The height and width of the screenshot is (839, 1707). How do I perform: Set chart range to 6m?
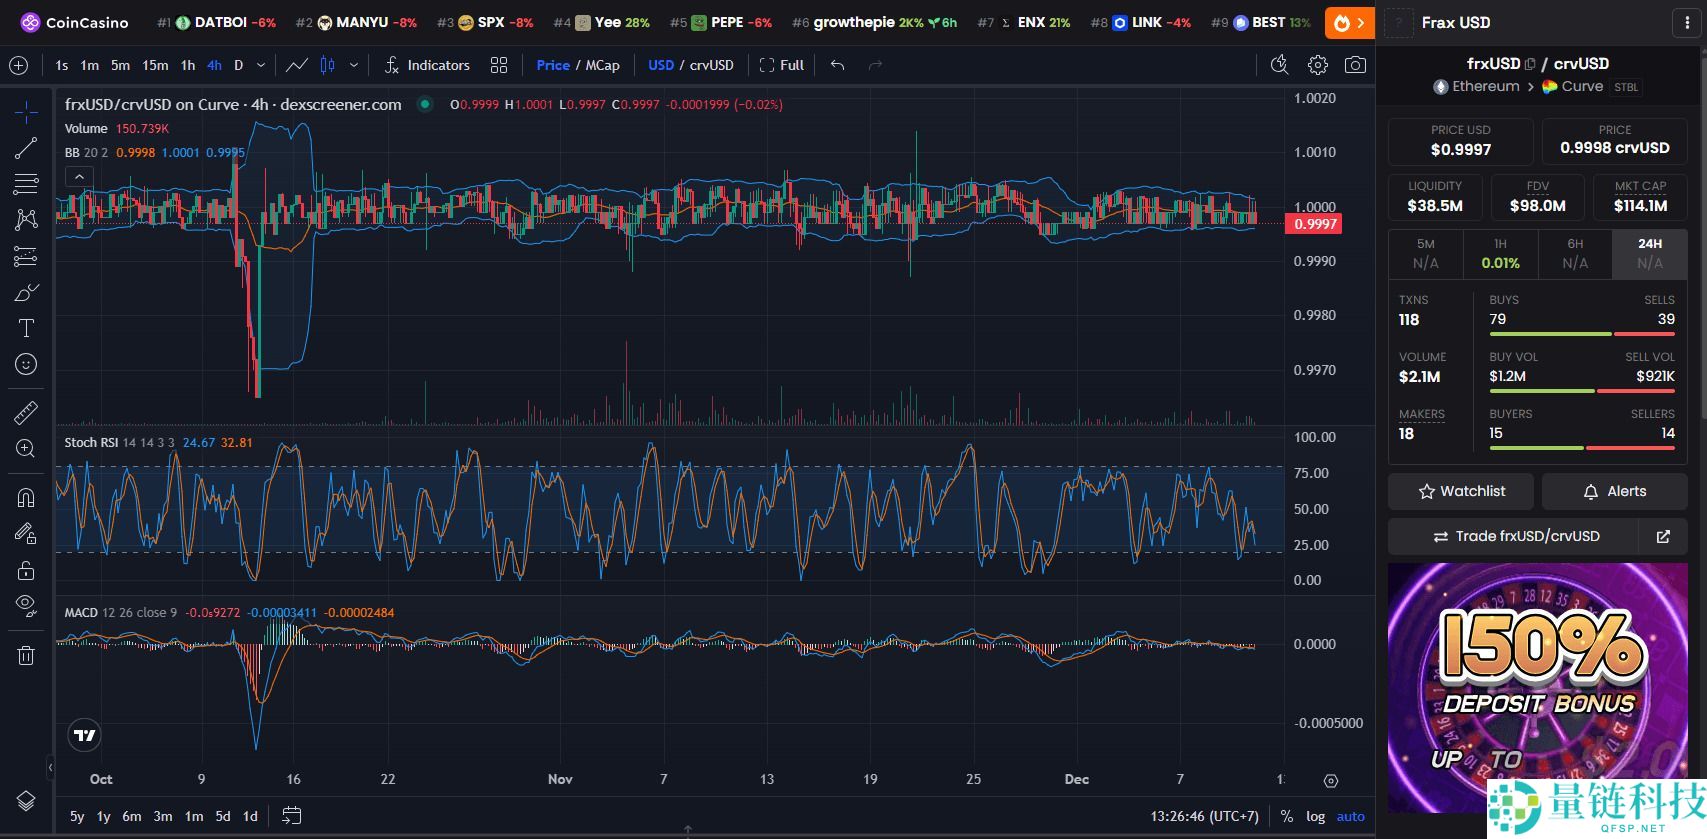tap(132, 816)
